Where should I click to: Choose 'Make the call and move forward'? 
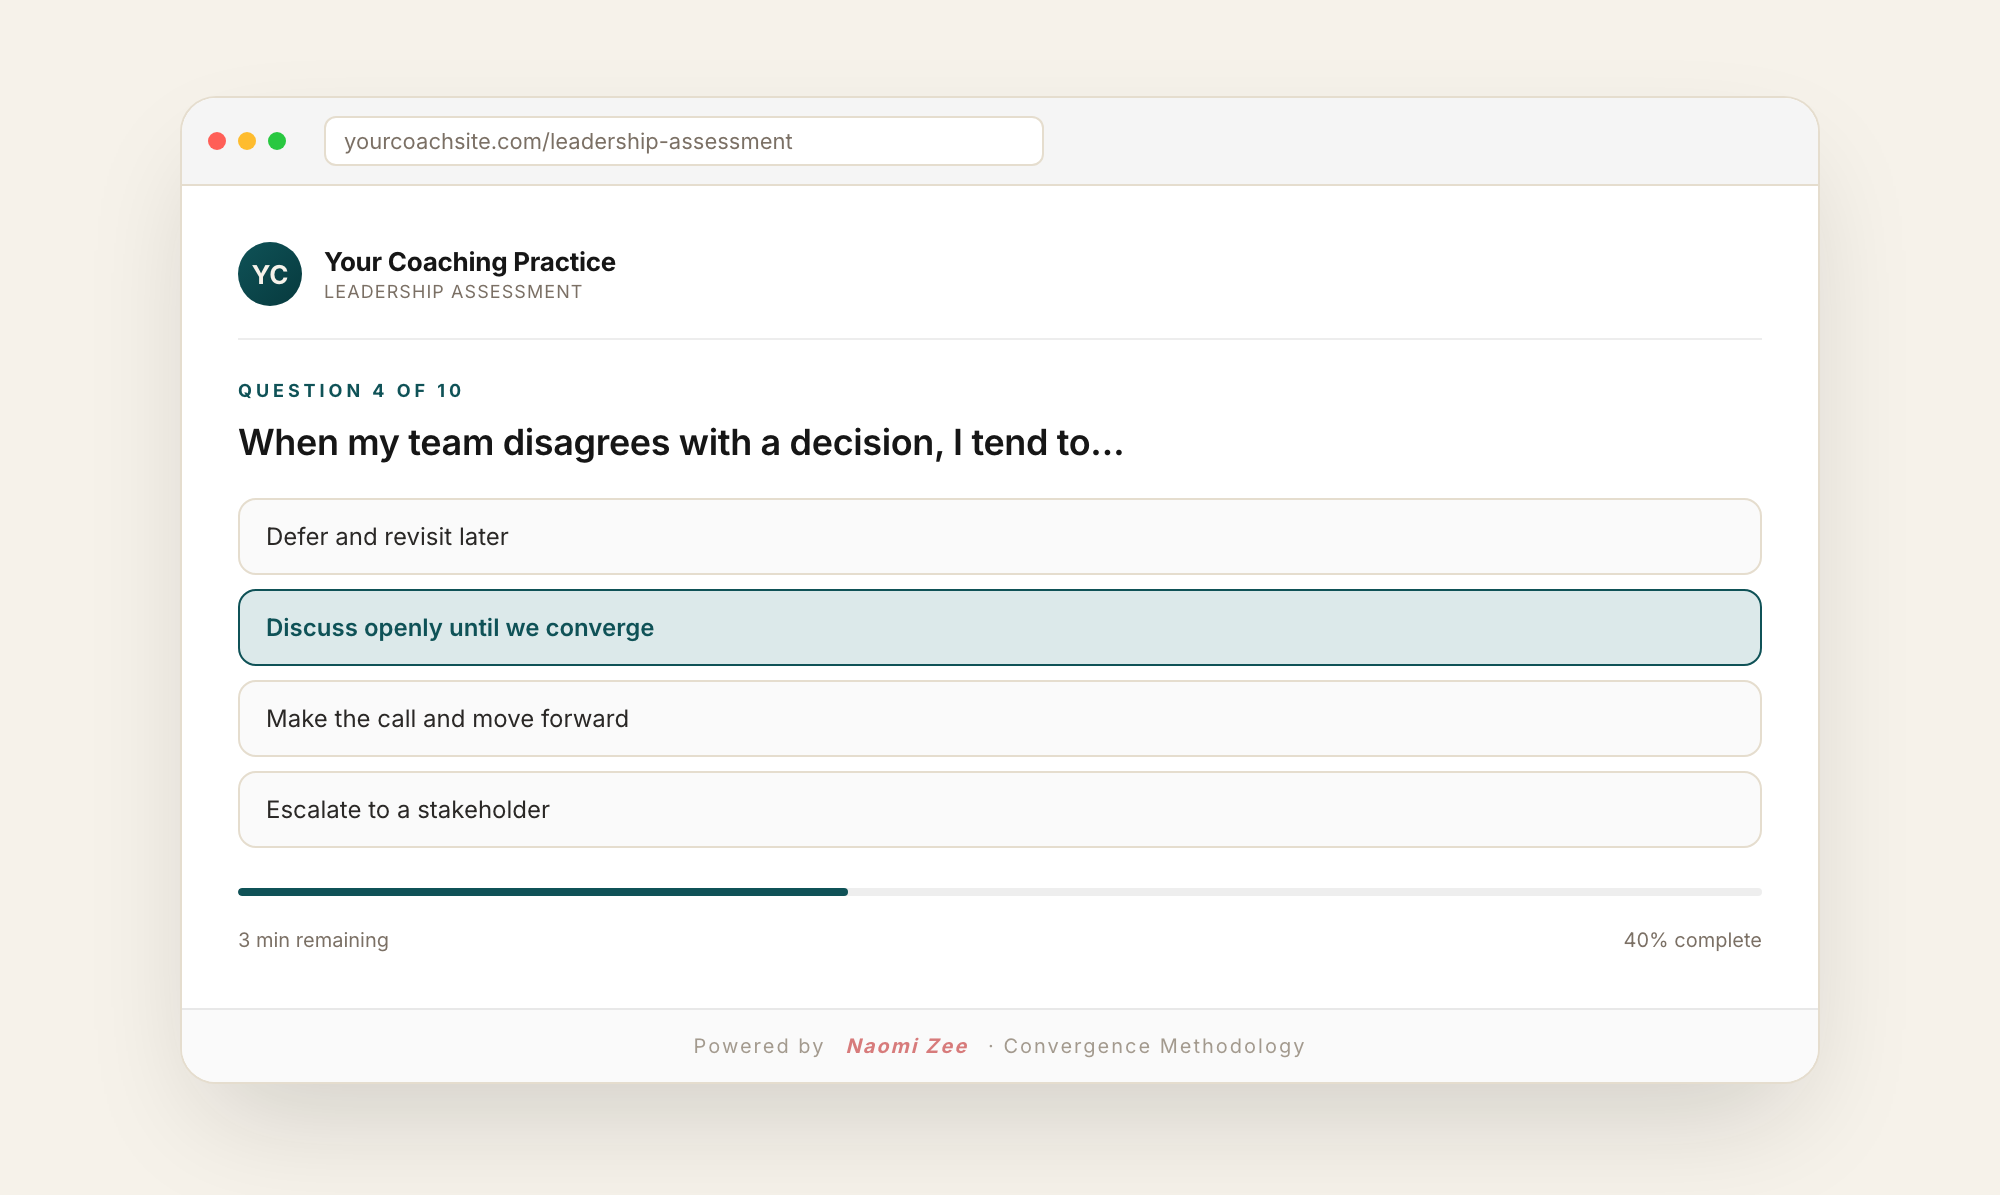coord(999,719)
